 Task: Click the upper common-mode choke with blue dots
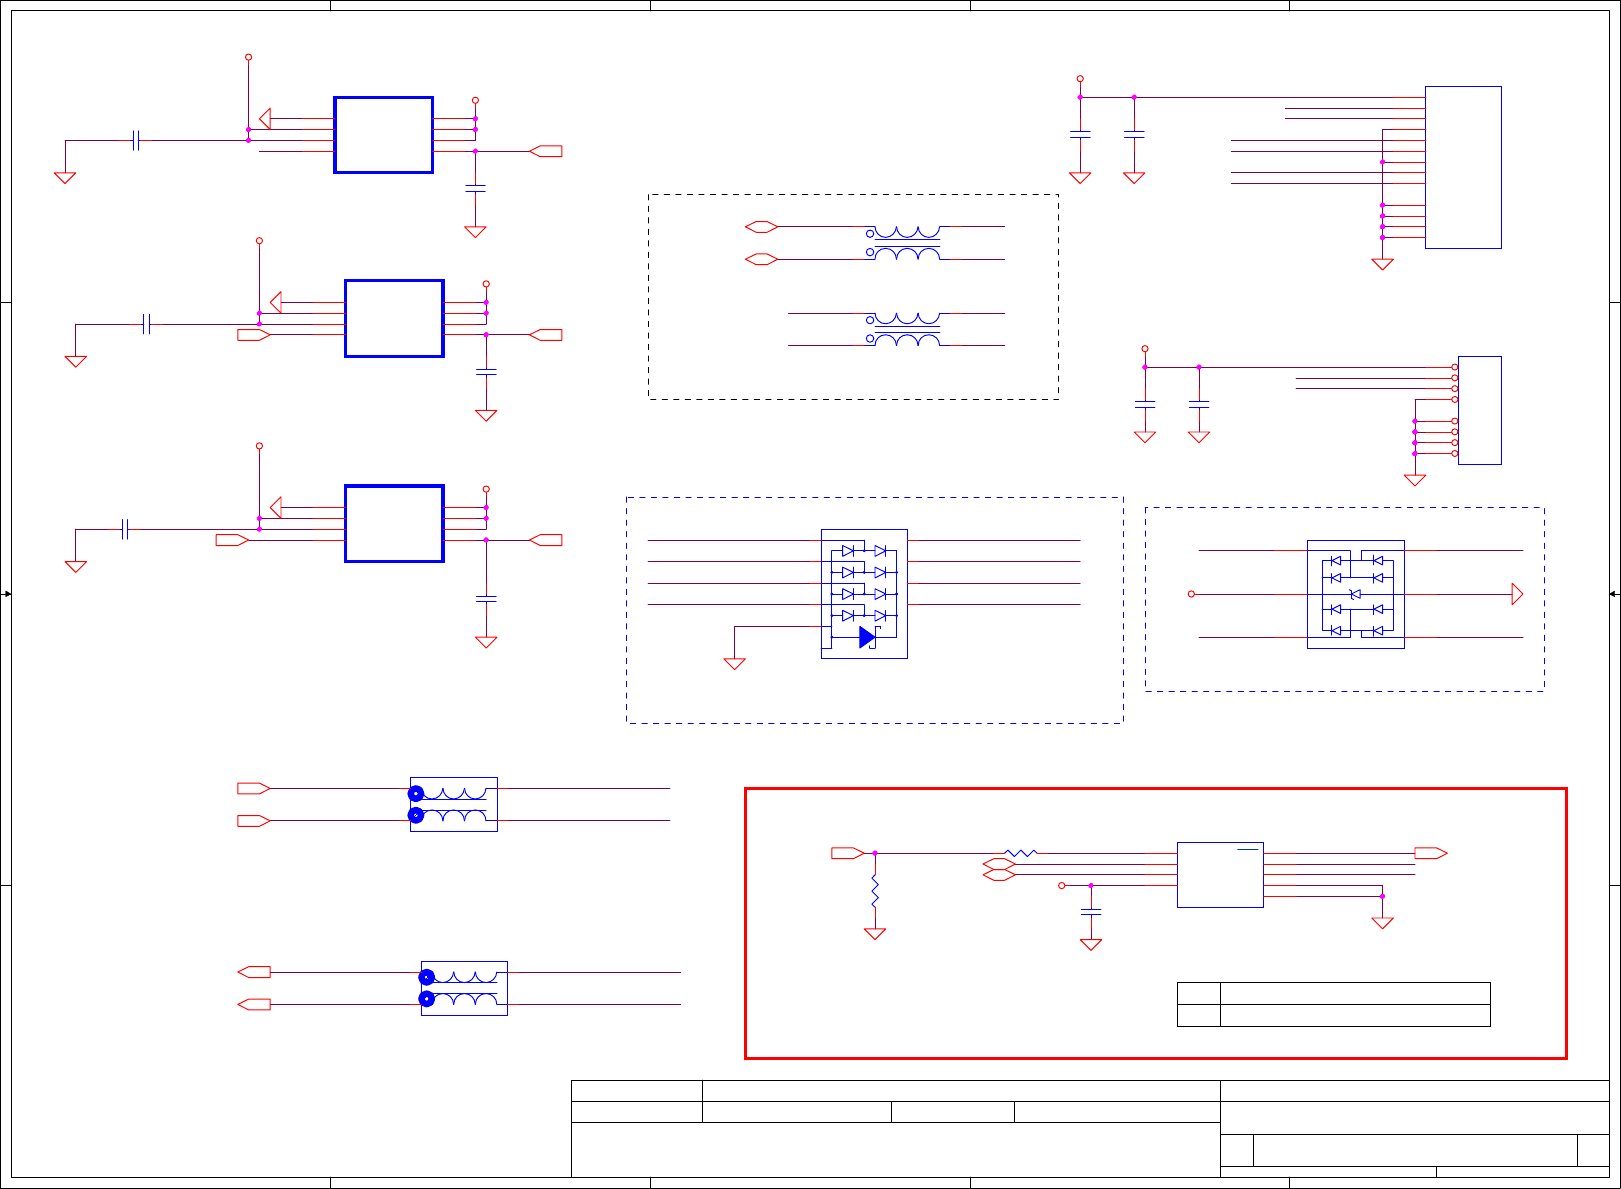[454, 804]
